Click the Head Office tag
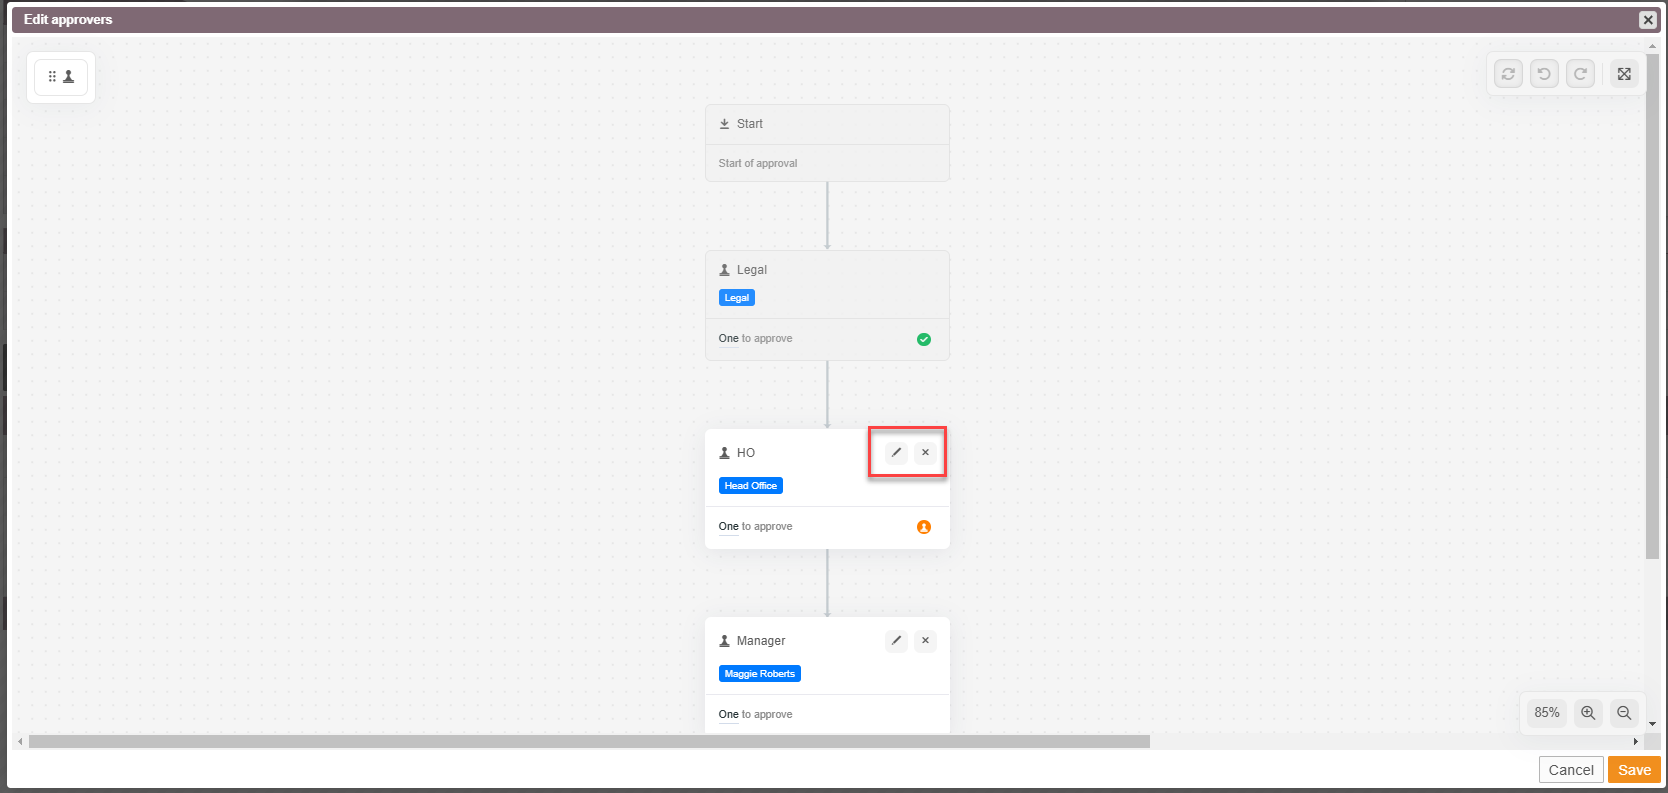This screenshot has width=1668, height=793. coord(751,486)
